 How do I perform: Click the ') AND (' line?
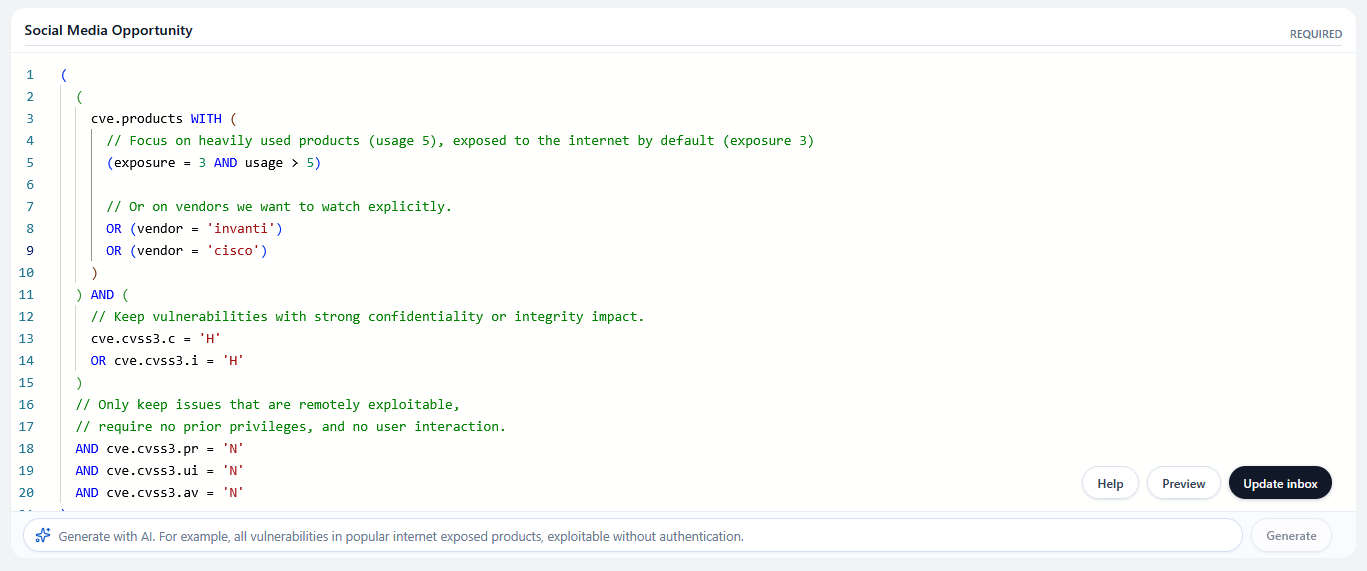(x=102, y=294)
